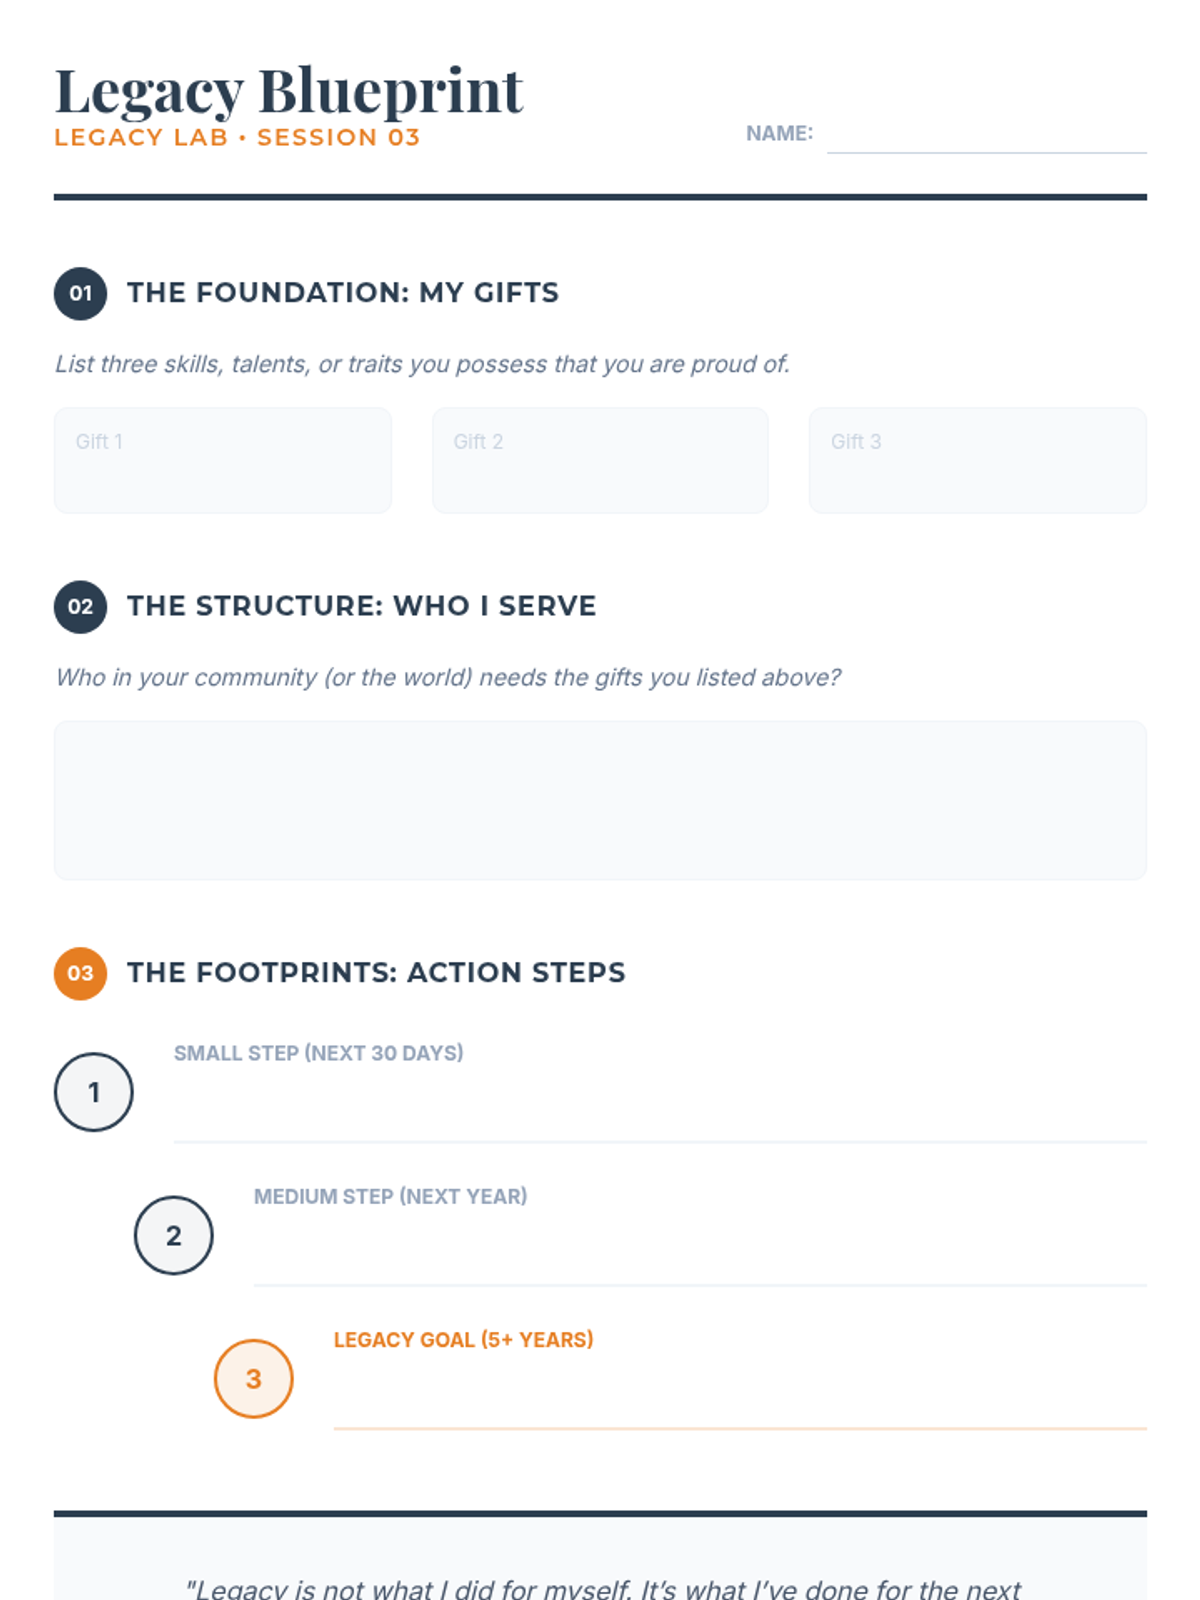
Task: Click the step 1 circle
Action: [x=94, y=1092]
